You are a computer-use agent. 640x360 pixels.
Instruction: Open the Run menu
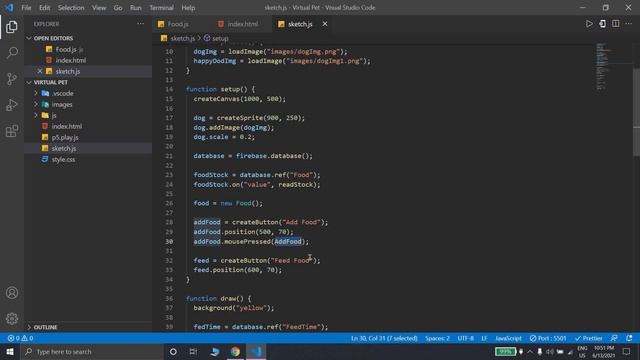tap(136, 7)
